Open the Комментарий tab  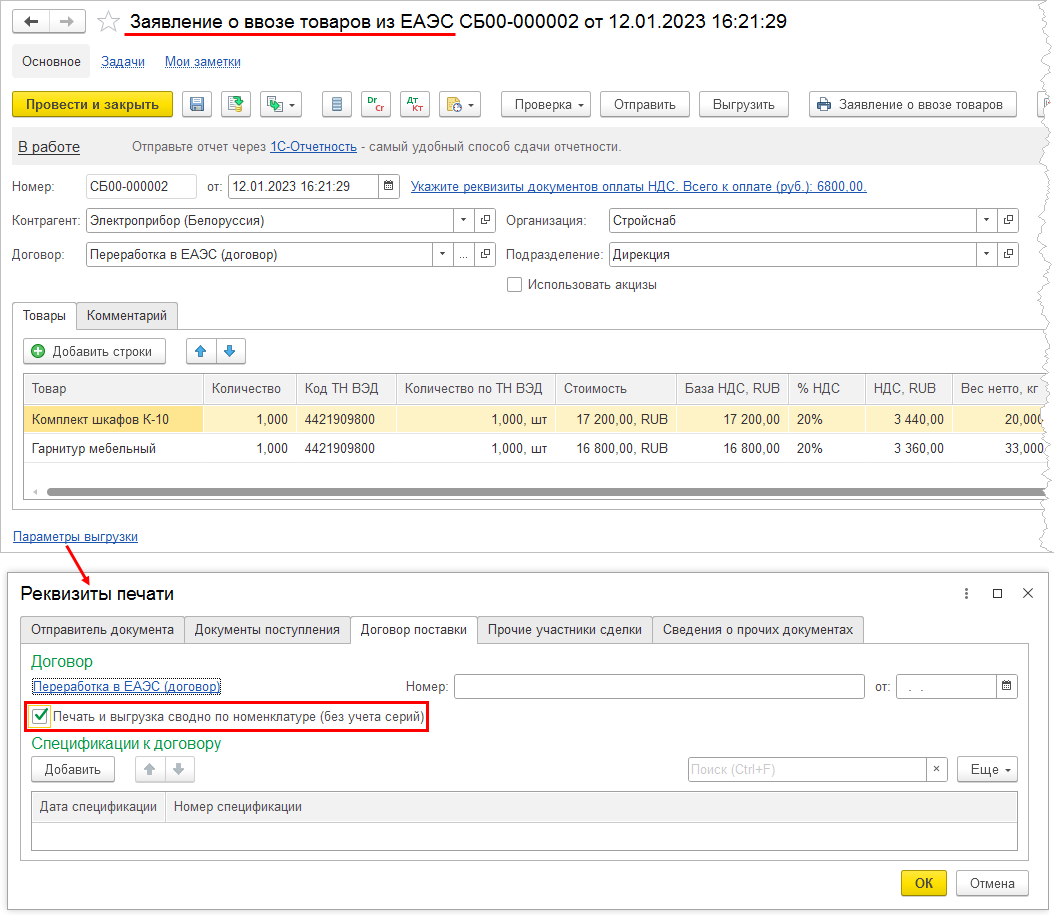128,316
